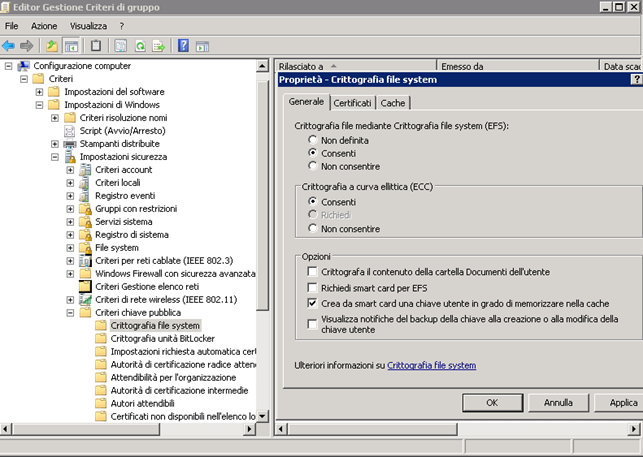
Task: Open the File menu
Action: [x=11, y=26]
